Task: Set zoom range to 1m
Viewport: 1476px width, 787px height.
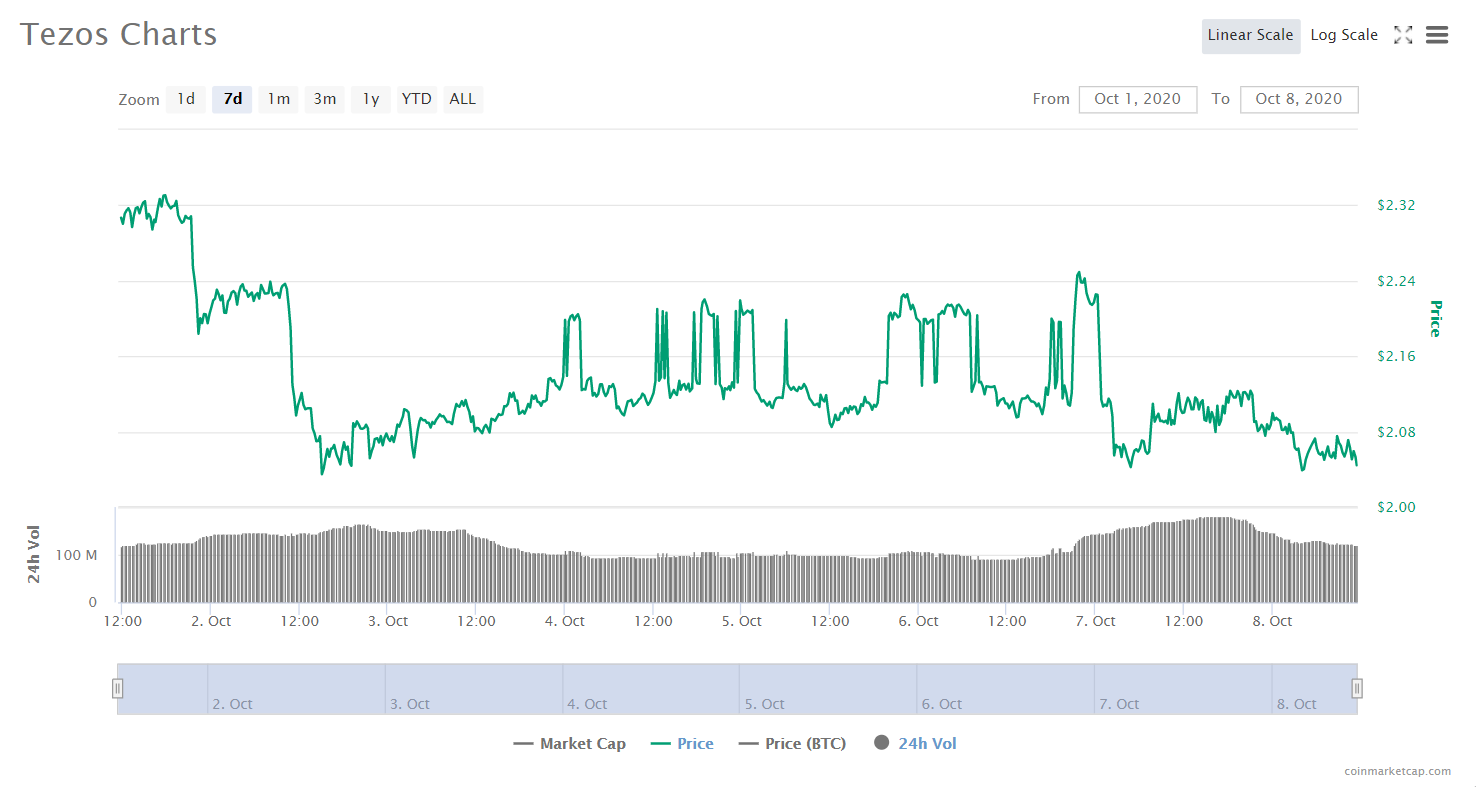Action: [x=278, y=99]
